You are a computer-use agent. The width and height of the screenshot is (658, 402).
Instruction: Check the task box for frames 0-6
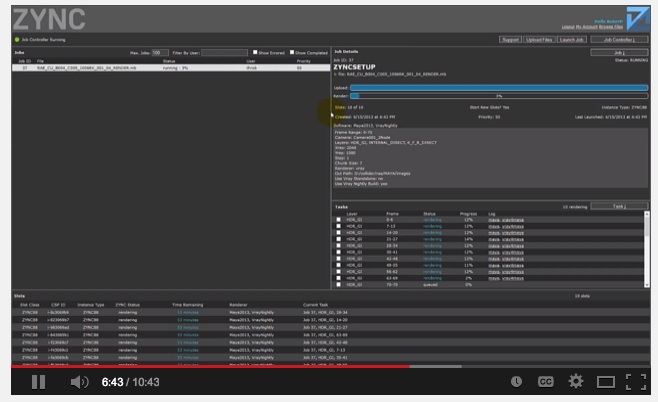[x=338, y=219]
